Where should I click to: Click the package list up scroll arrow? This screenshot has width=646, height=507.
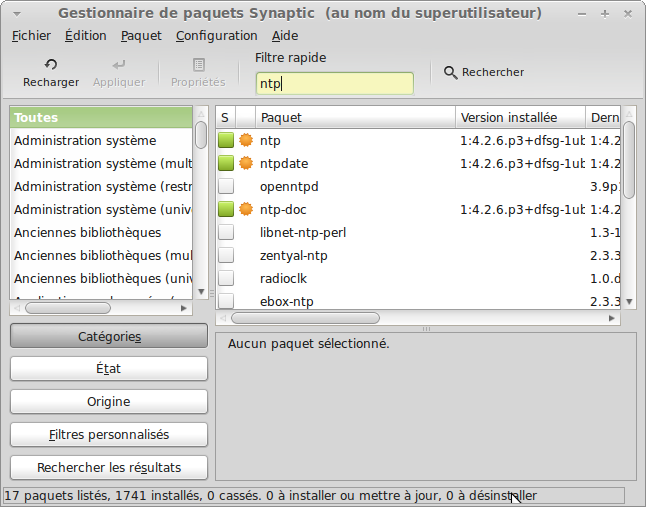629,114
